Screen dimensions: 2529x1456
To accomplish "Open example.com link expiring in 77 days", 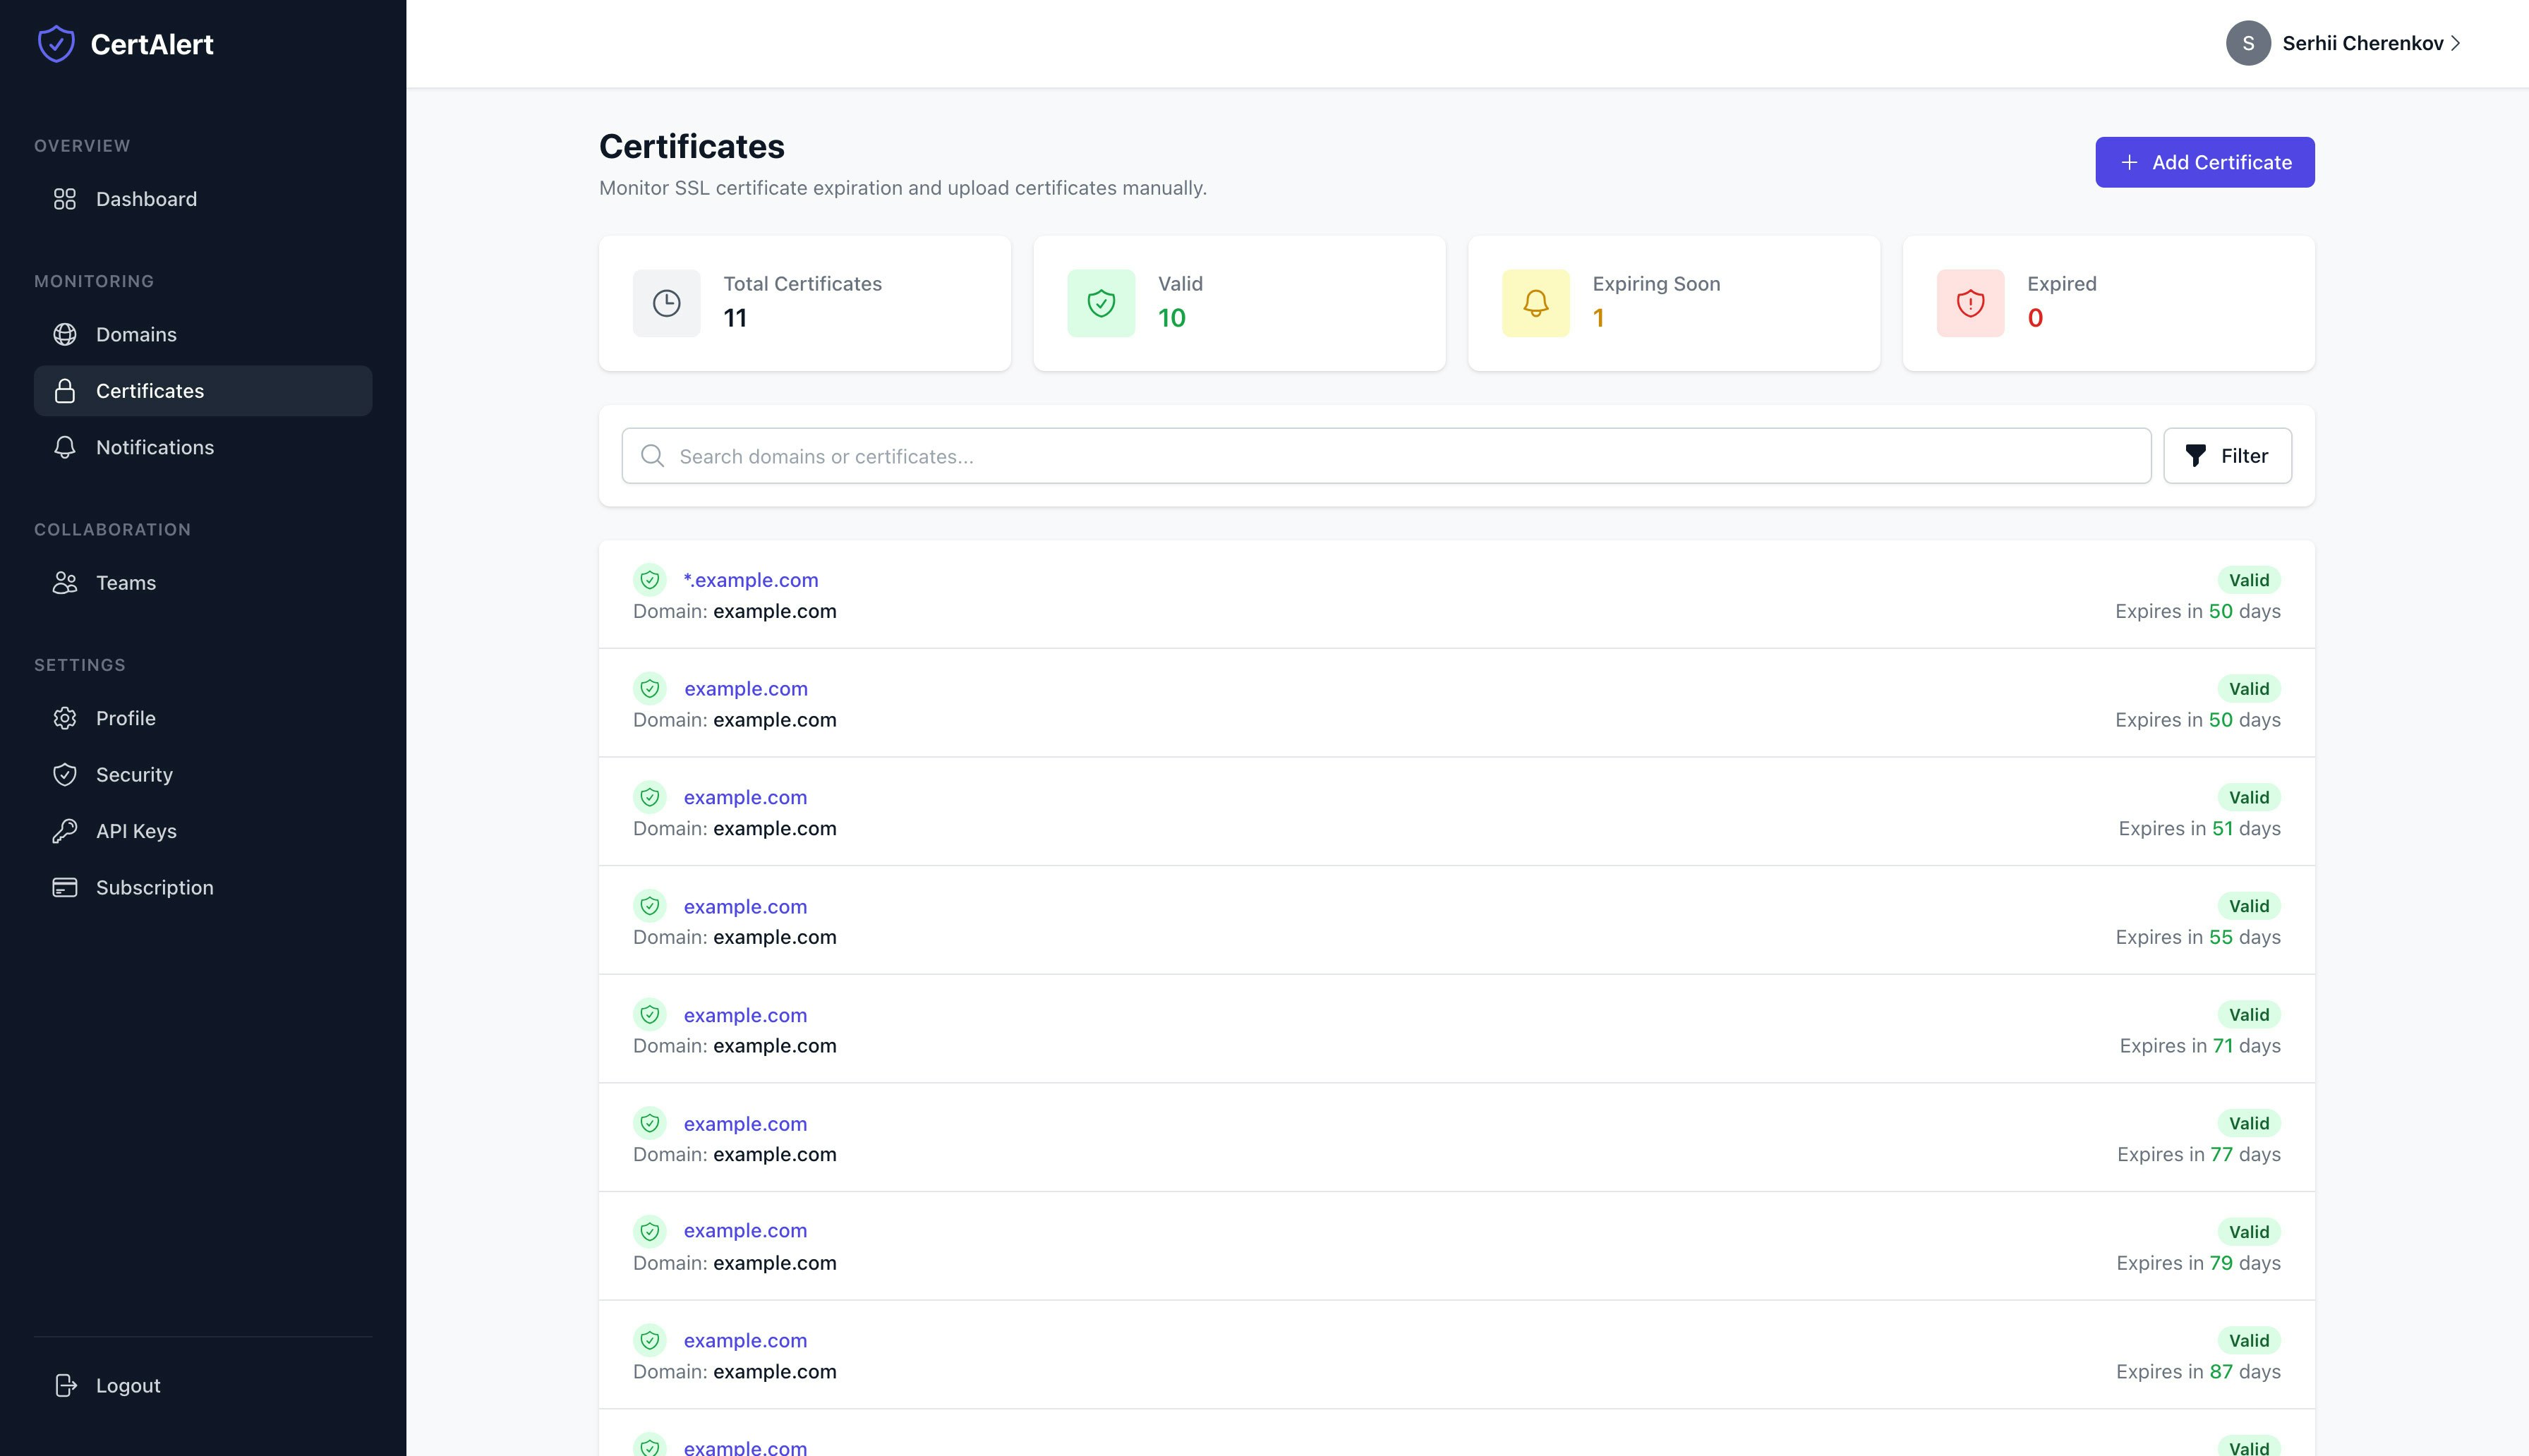I will click(745, 1123).
